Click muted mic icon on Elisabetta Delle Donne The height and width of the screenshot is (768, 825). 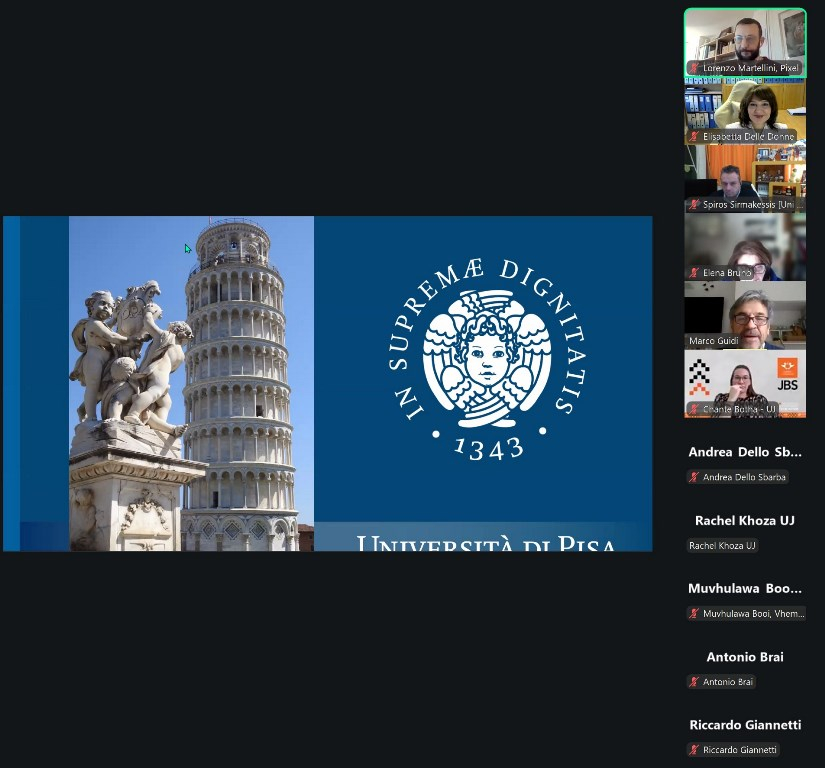click(x=694, y=136)
